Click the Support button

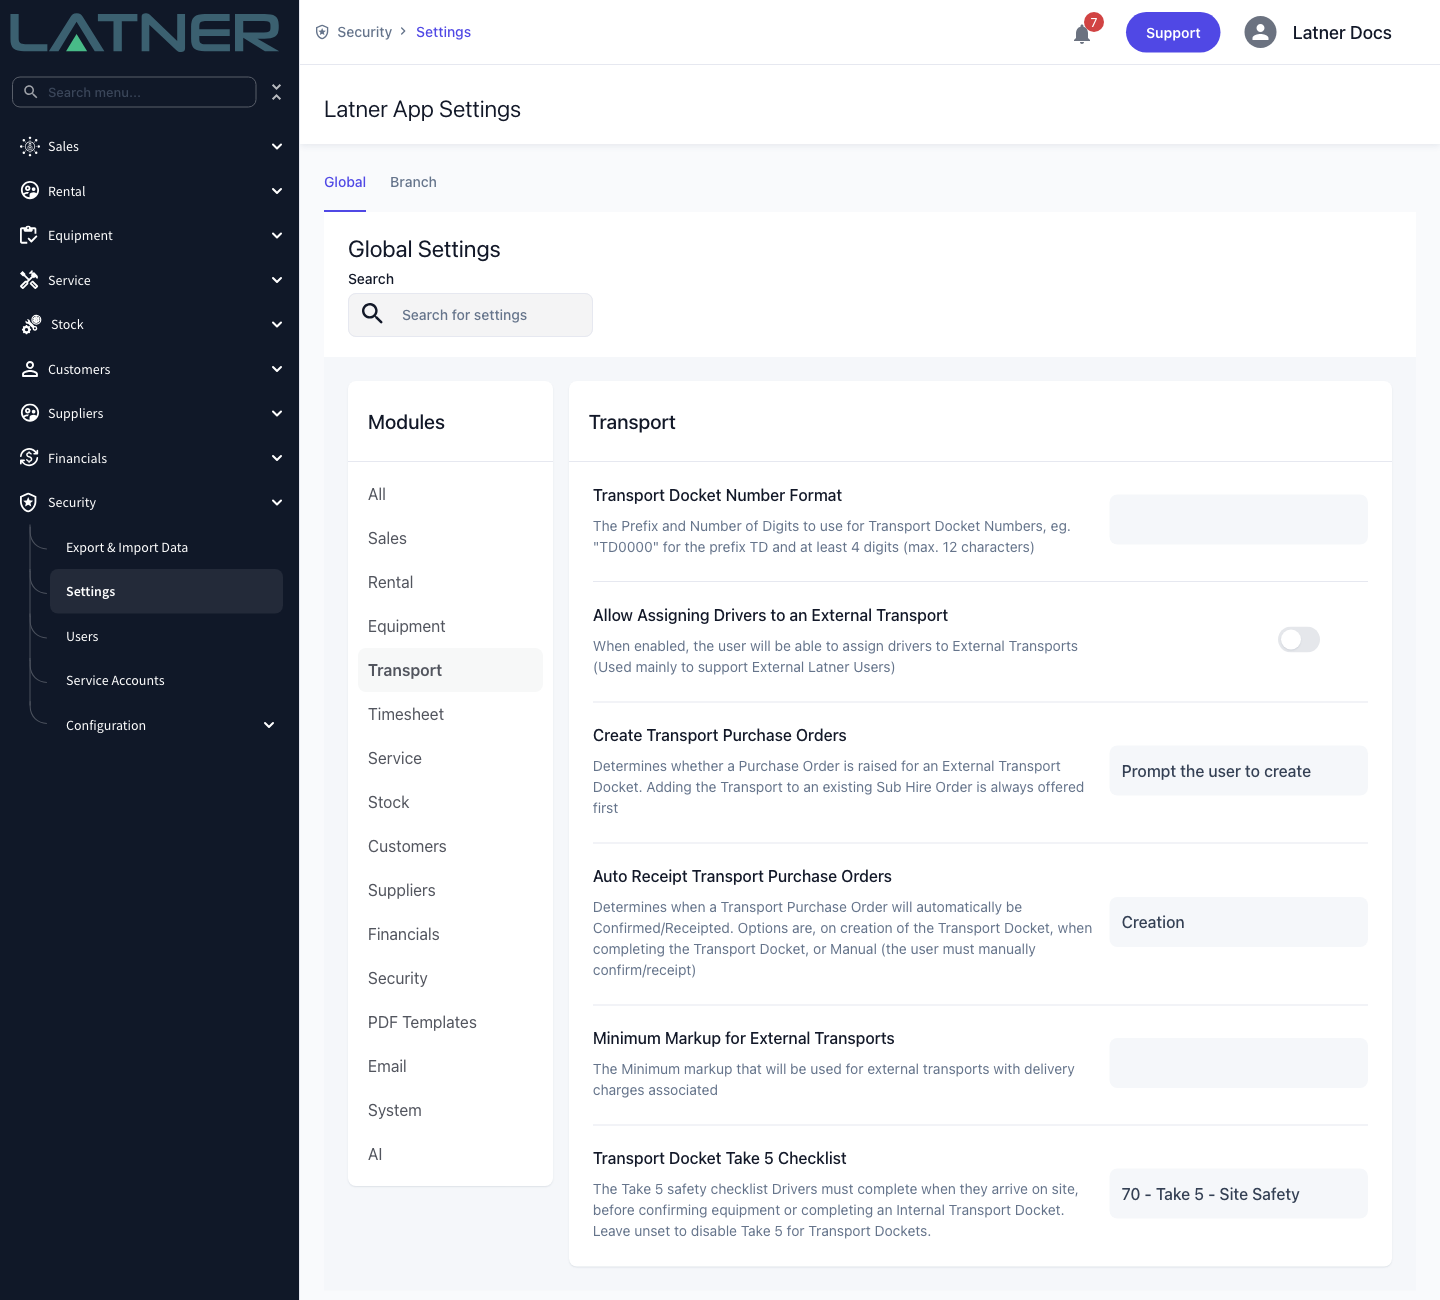pos(1173,32)
